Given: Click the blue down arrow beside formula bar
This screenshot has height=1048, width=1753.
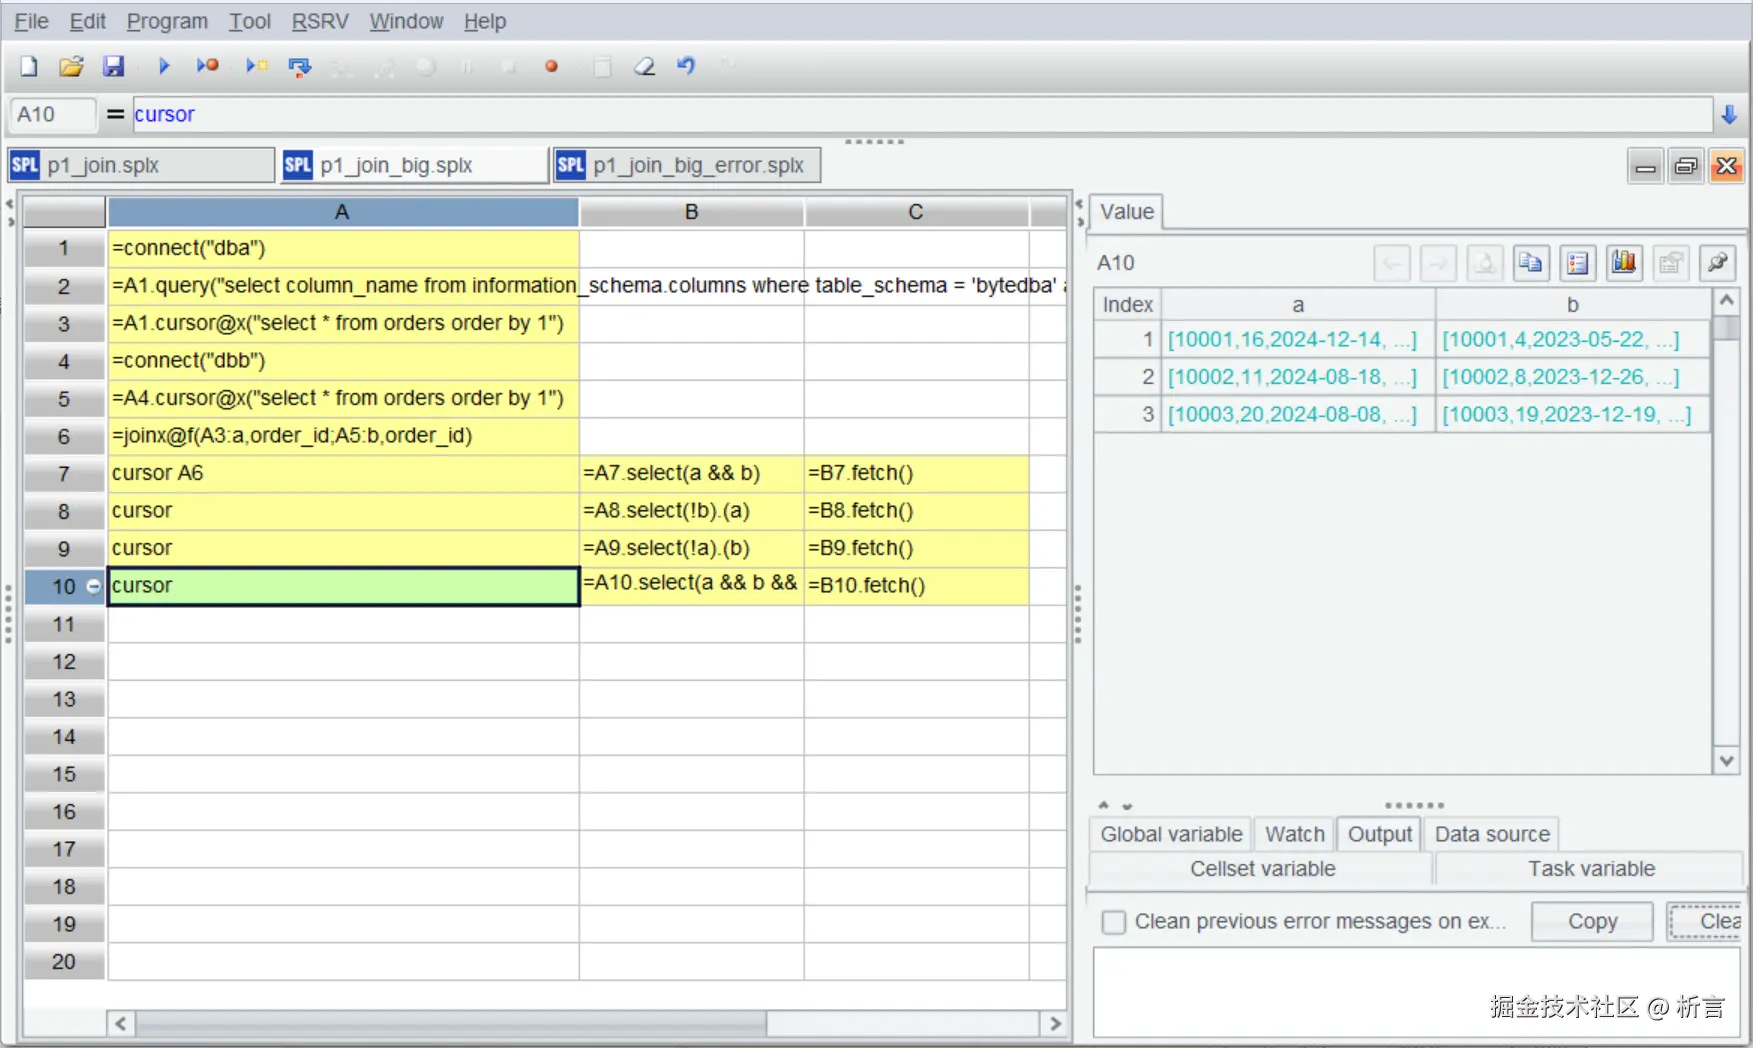Looking at the screenshot, I should point(1729,115).
